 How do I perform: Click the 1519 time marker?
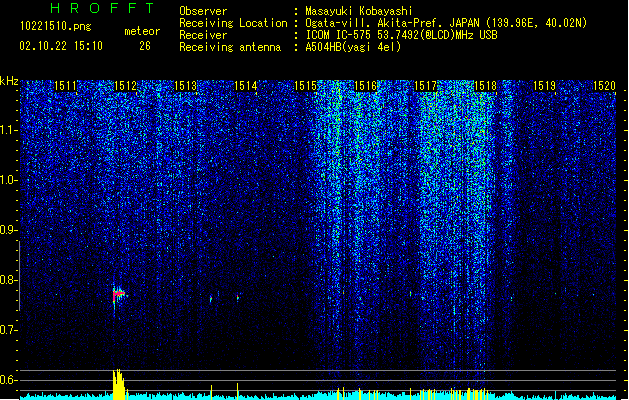pyautogui.click(x=545, y=86)
